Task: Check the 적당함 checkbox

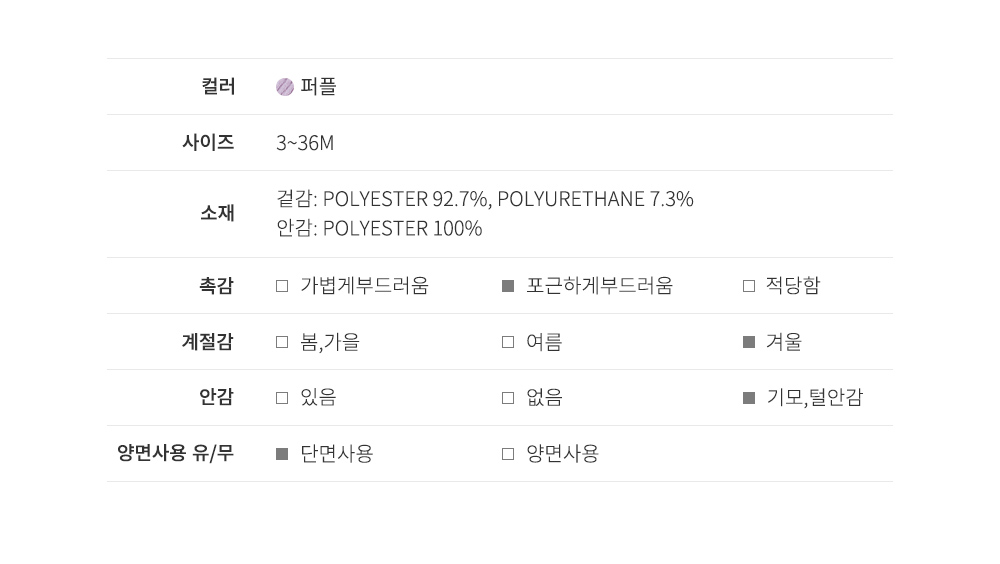Action: tap(749, 286)
